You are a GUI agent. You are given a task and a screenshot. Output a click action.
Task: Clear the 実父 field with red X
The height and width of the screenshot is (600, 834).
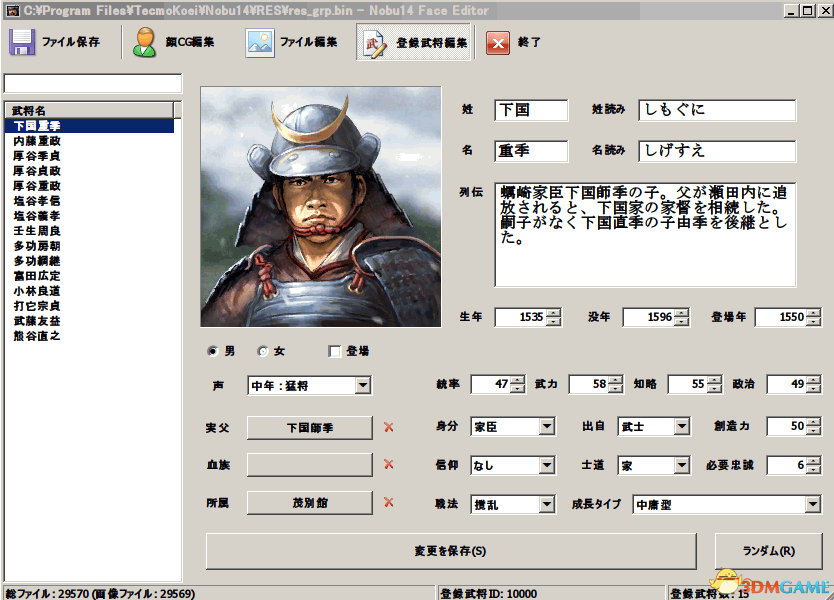(x=389, y=427)
